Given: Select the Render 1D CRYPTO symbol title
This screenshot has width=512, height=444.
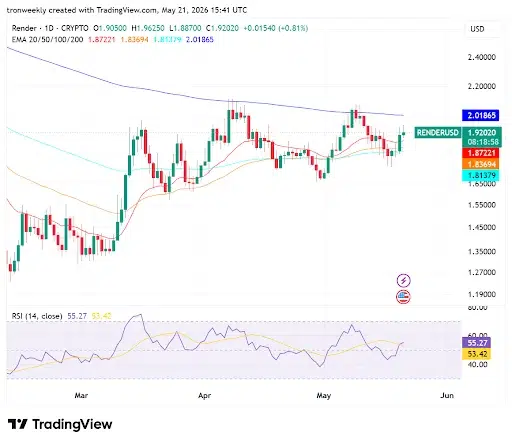Looking at the screenshot, I should (x=50, y=28).
